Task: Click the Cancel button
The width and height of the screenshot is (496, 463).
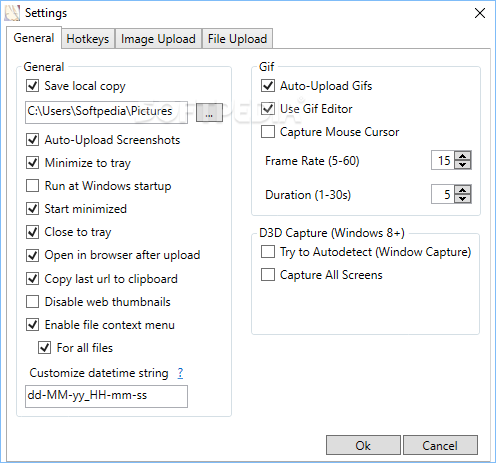Action: [x=440, y=445]
